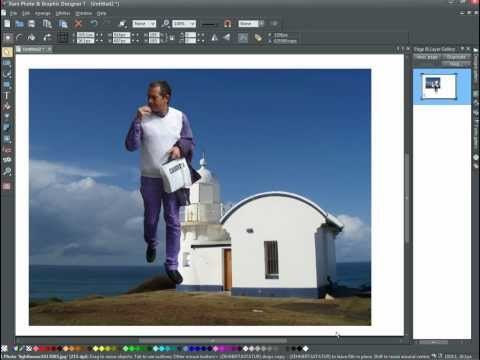Screen dimensions: 480x360
Task: Click the Paste clipboard icon
Action: pyautogui.click(x=63, y=24)
